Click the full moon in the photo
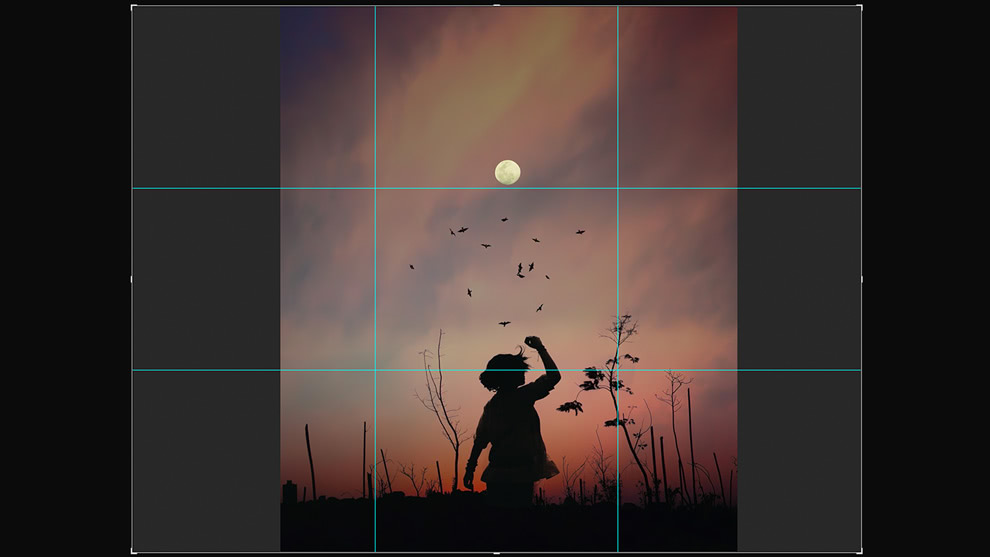 point(507,172)
